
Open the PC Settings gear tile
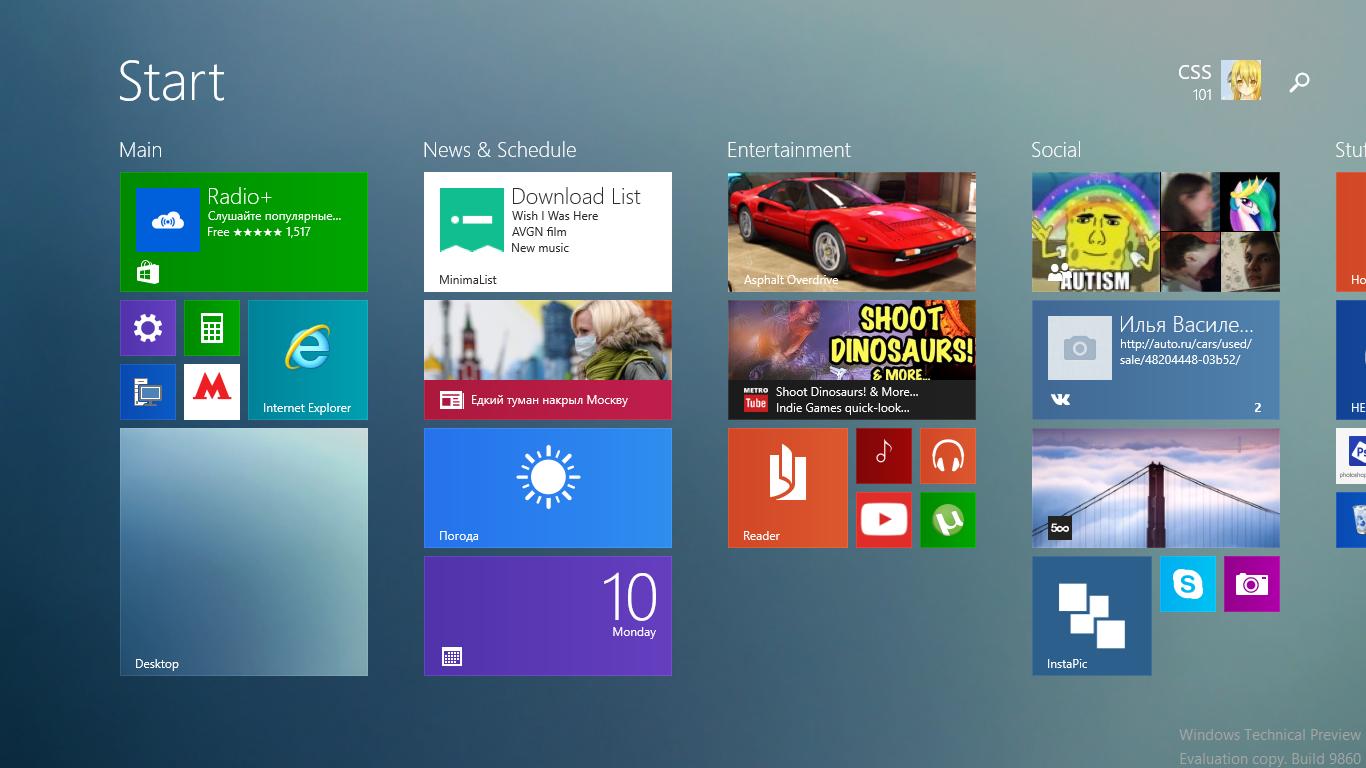(148, 328)
